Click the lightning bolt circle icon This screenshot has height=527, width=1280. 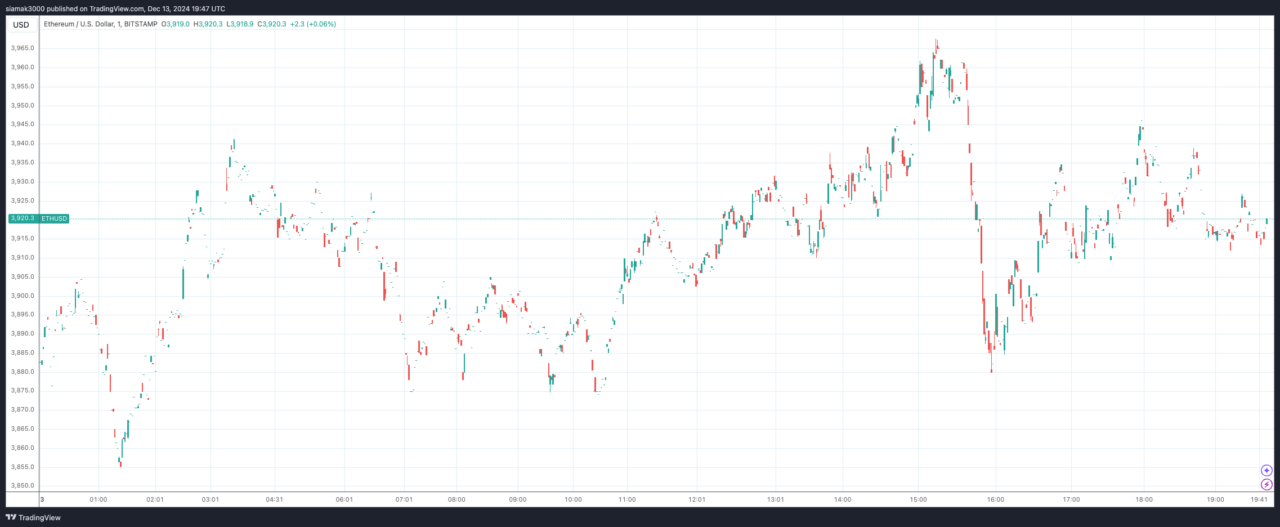click(x=1266, y=484)
